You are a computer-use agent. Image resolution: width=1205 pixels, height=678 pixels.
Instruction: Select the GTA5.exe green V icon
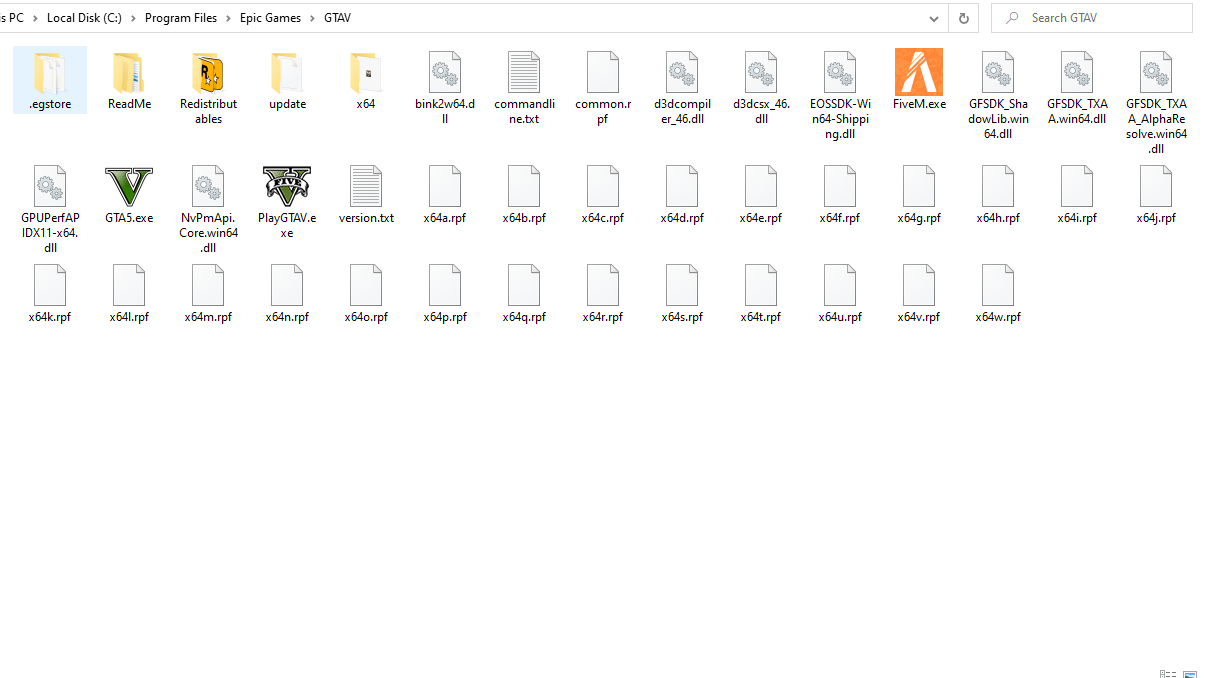tap(129, 194)
